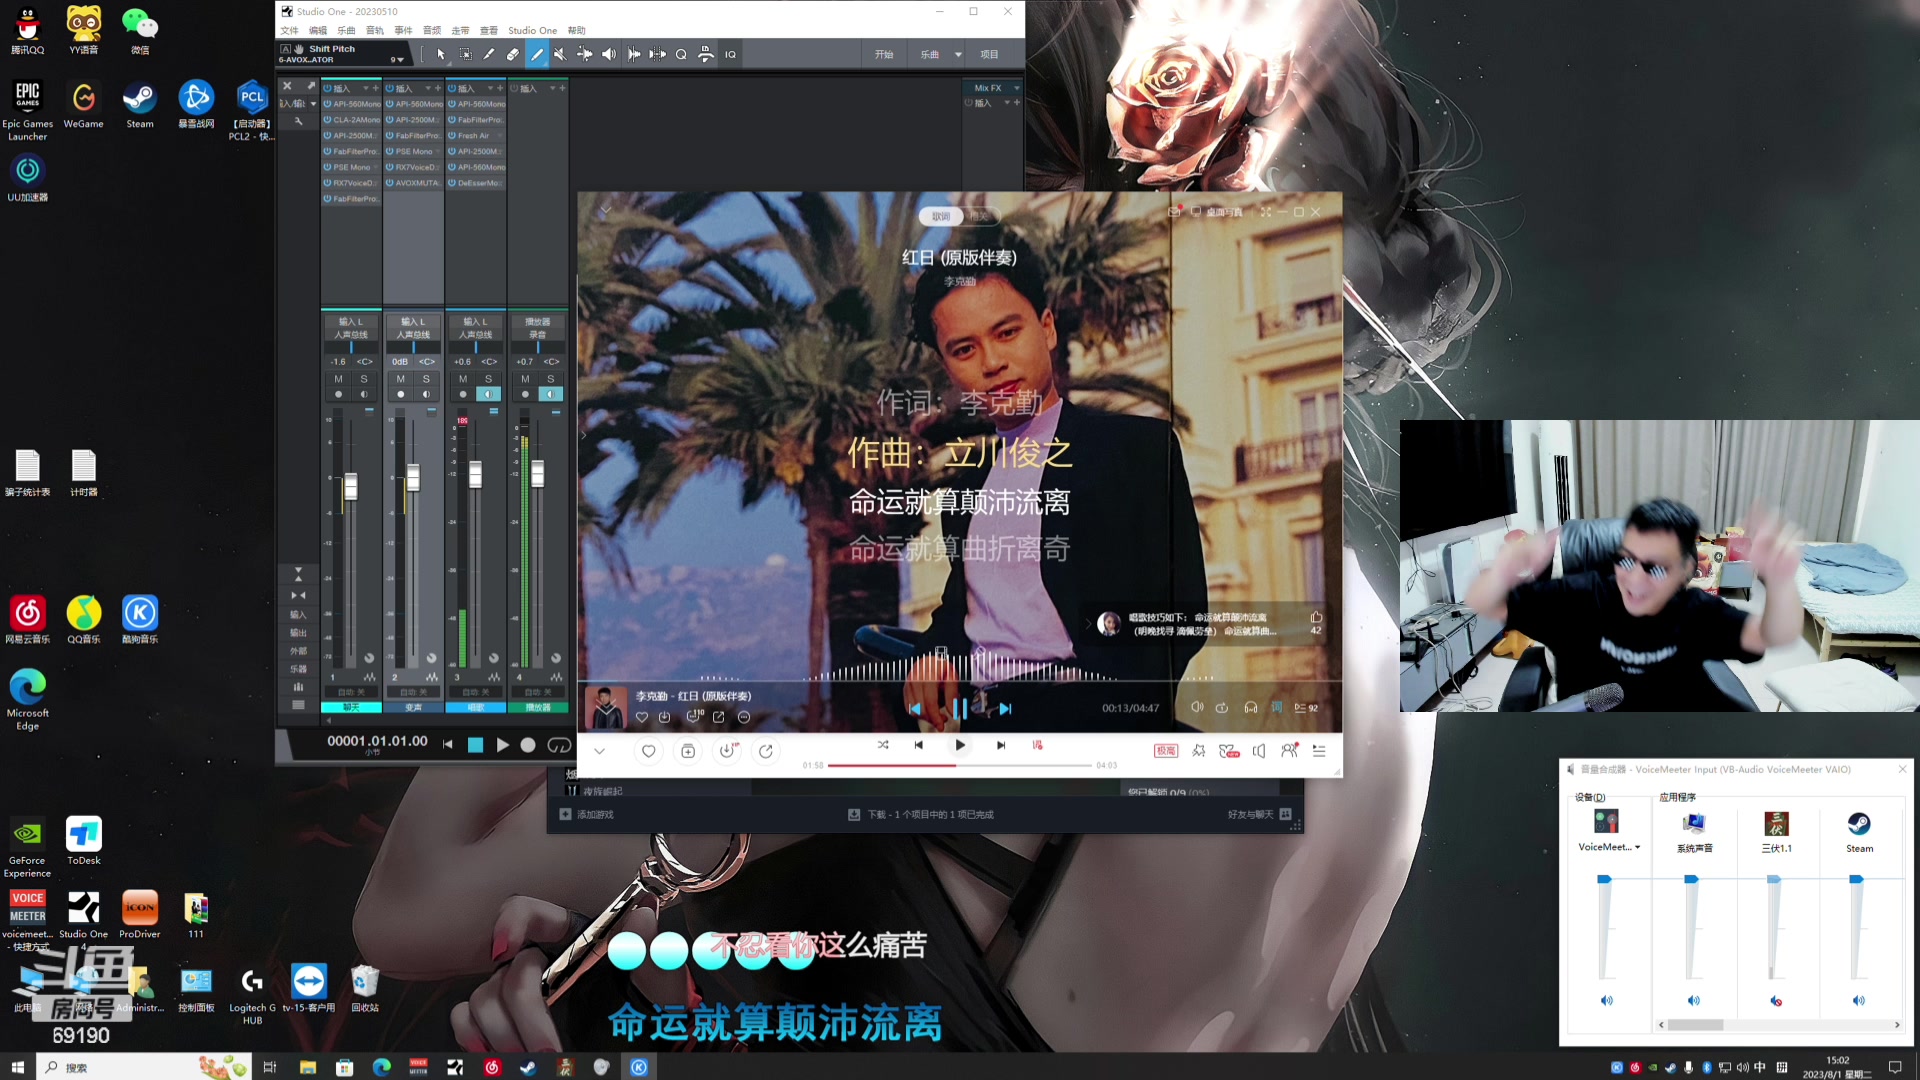The width and height of the screenshot is (1920, 1080).
Task: Toggle Loop in Studio One transport
Action: click(x=560, y=744)
